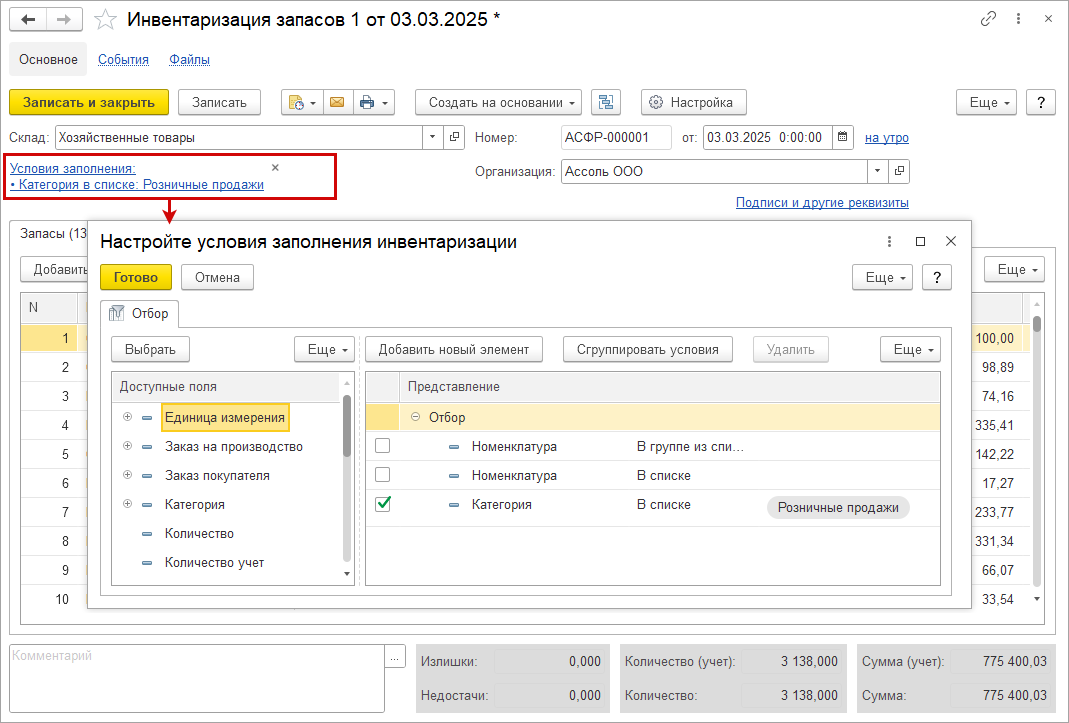Go back with the left arrow button
This screenshot has height=723, width=1069.
coord(28,20)
